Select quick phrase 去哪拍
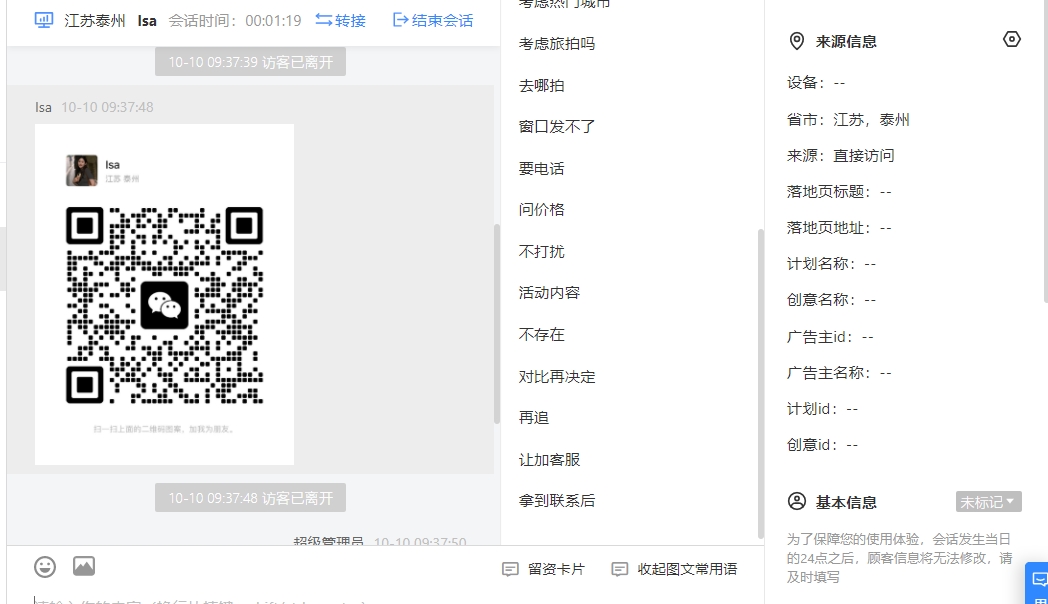Viewport: 1048px width, 604px height. [541, 86]
